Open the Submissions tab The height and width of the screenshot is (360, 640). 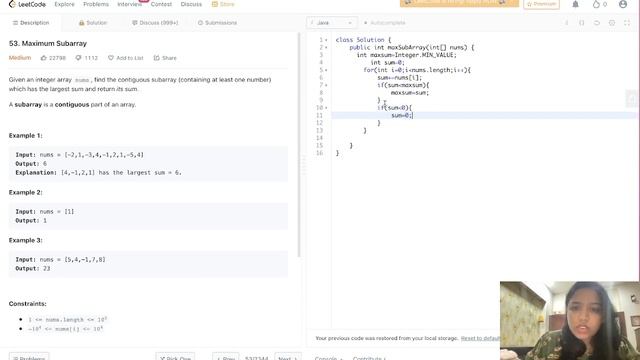pyautogui.click(x=218, y=23)
